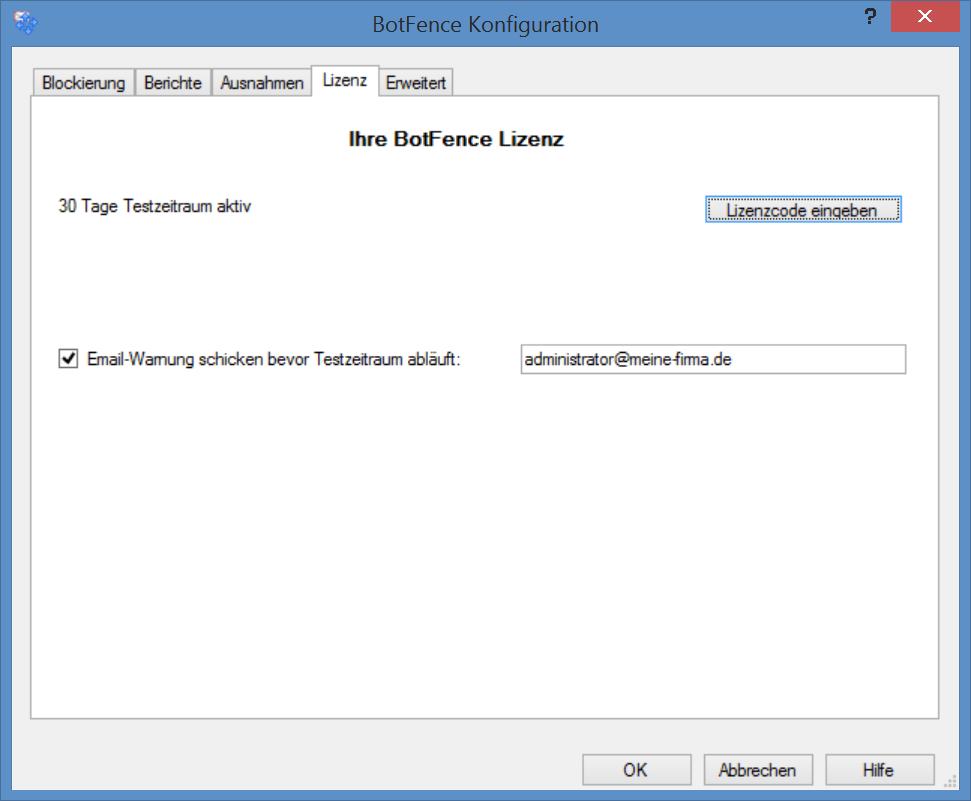Click the Lizenzcode eingeben button

coord(803,209)
